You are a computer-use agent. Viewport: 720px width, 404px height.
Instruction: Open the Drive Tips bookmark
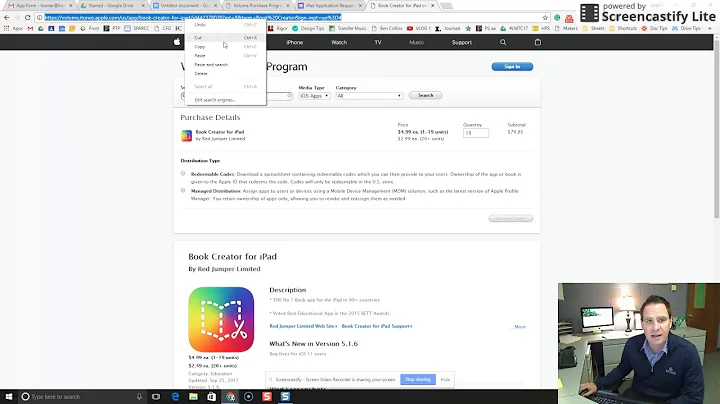pyautogui.click(x=686, y=28)
